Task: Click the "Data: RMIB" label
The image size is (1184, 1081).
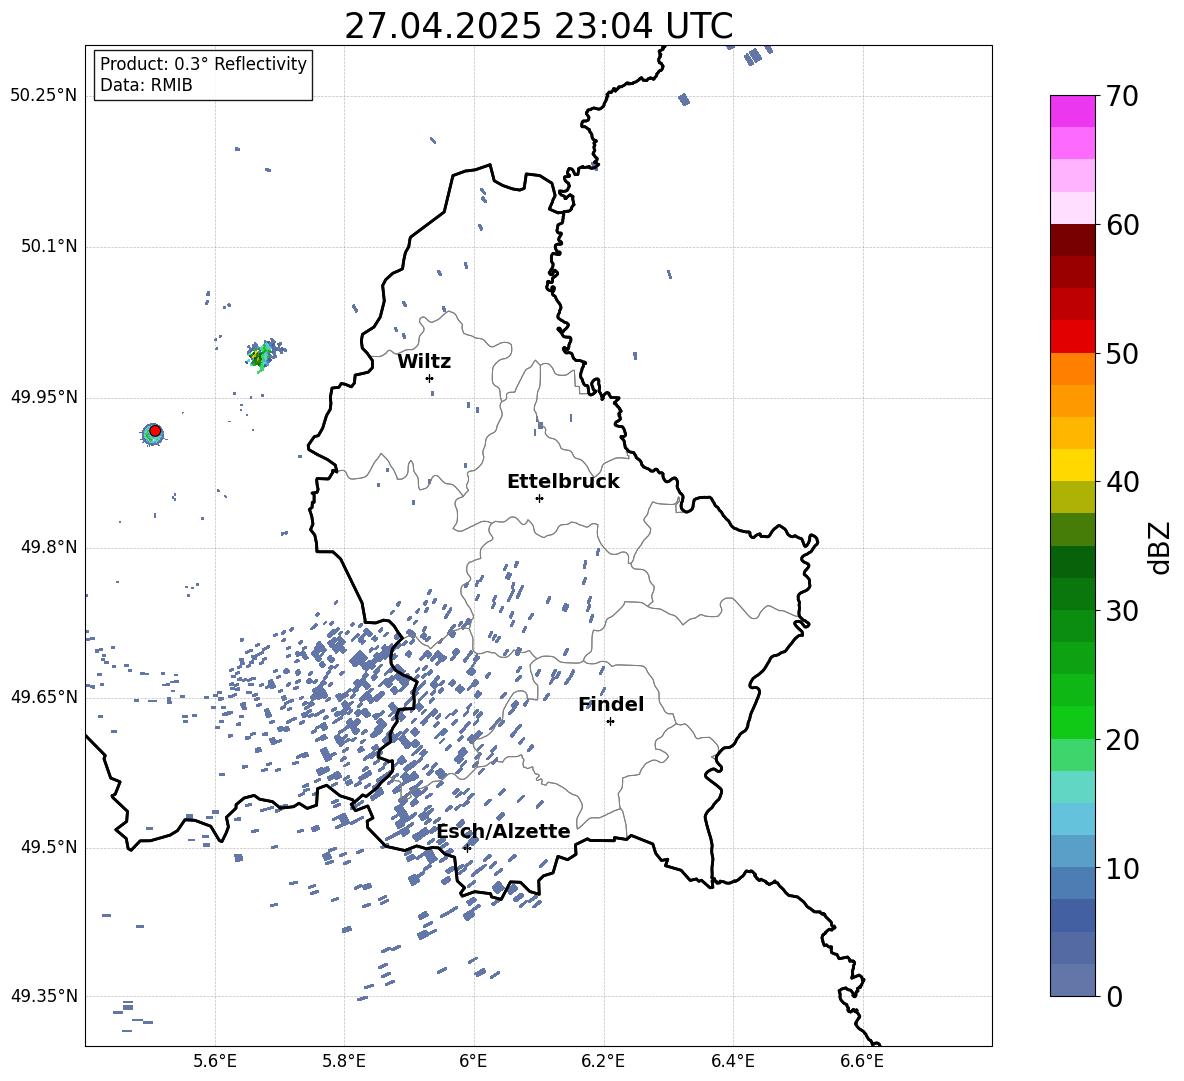Action: click(146, 85)
